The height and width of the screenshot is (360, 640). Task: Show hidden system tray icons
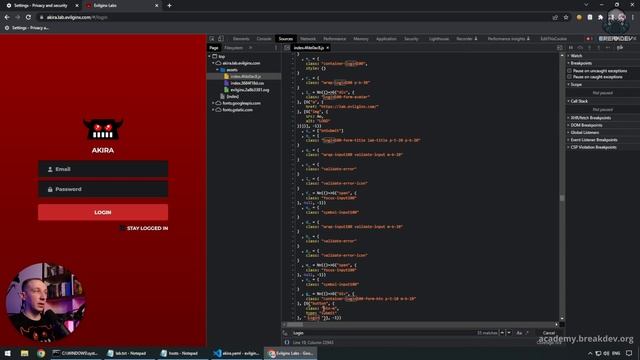590,353
